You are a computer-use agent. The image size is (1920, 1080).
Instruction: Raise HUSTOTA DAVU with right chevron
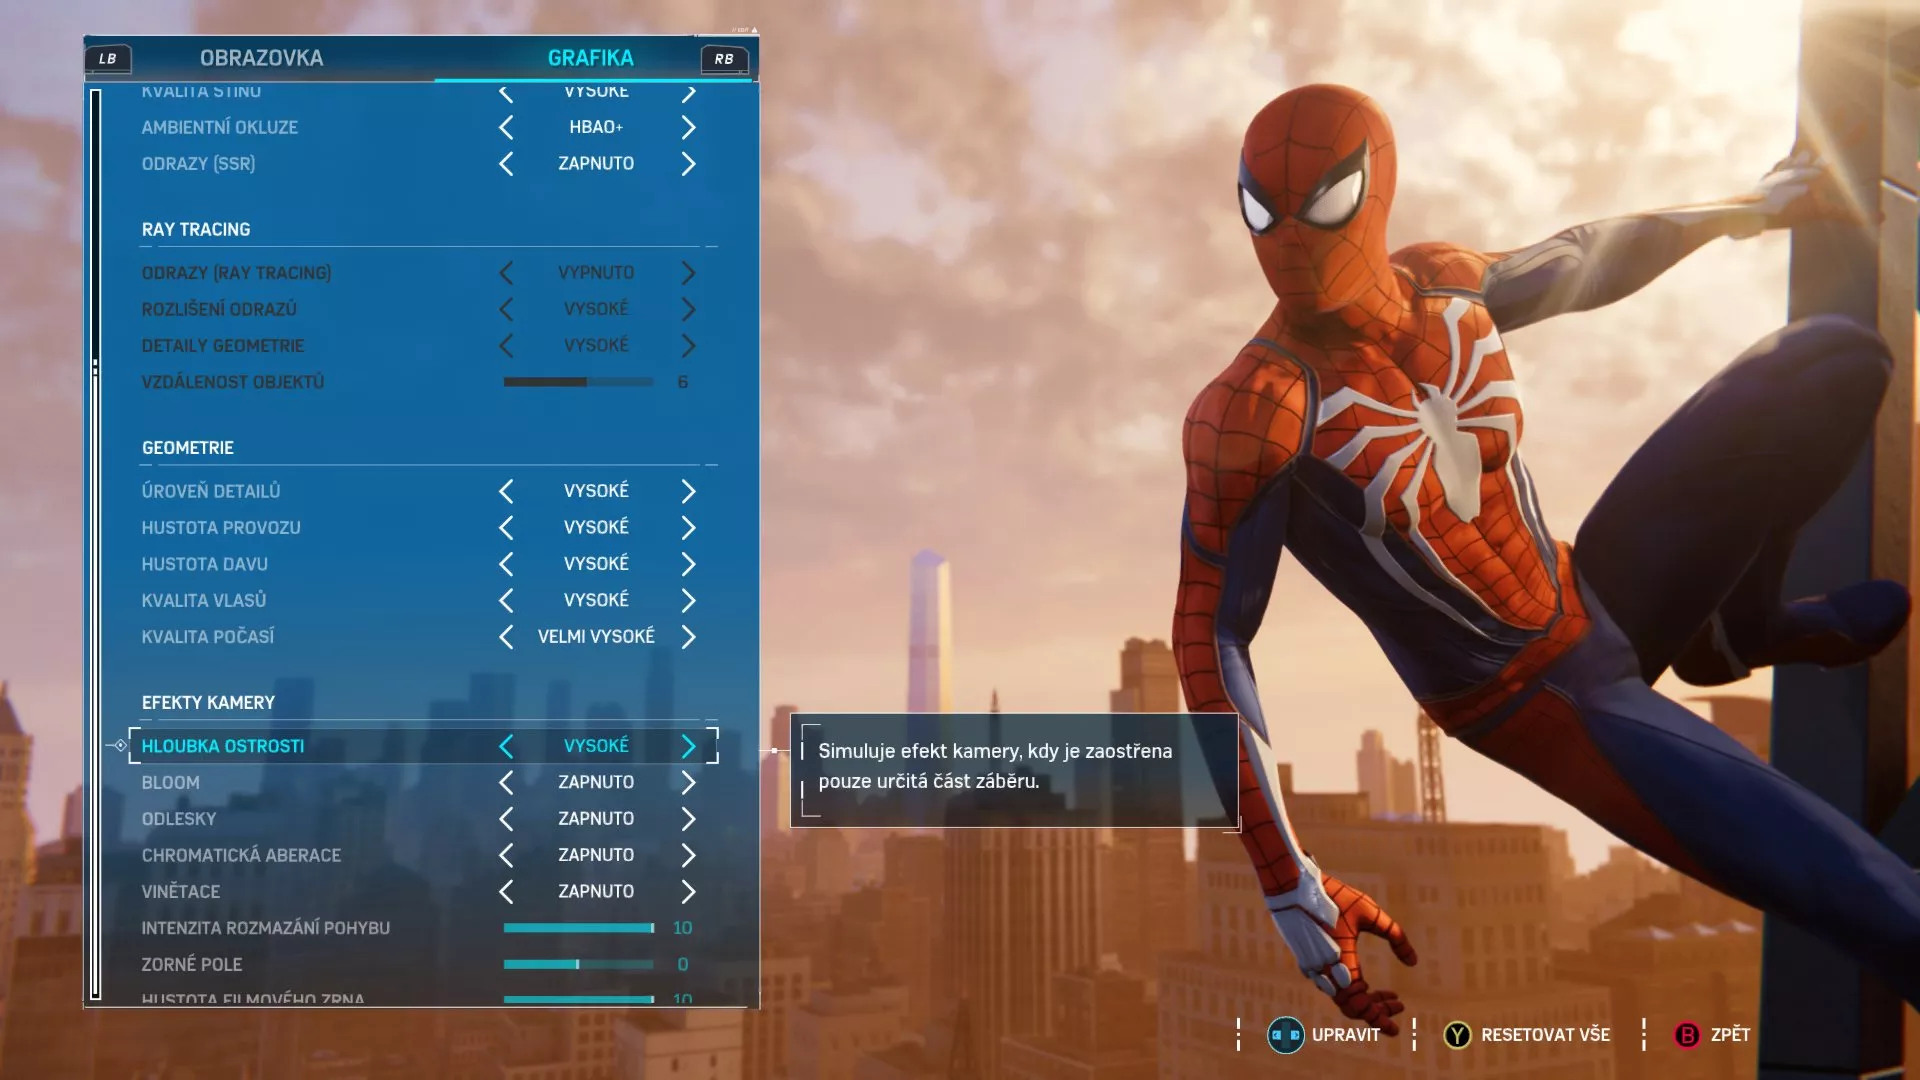pos(688,563)
